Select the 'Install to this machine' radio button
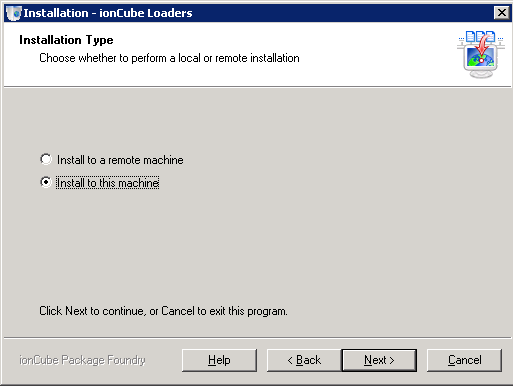 (x=46, y=182)
